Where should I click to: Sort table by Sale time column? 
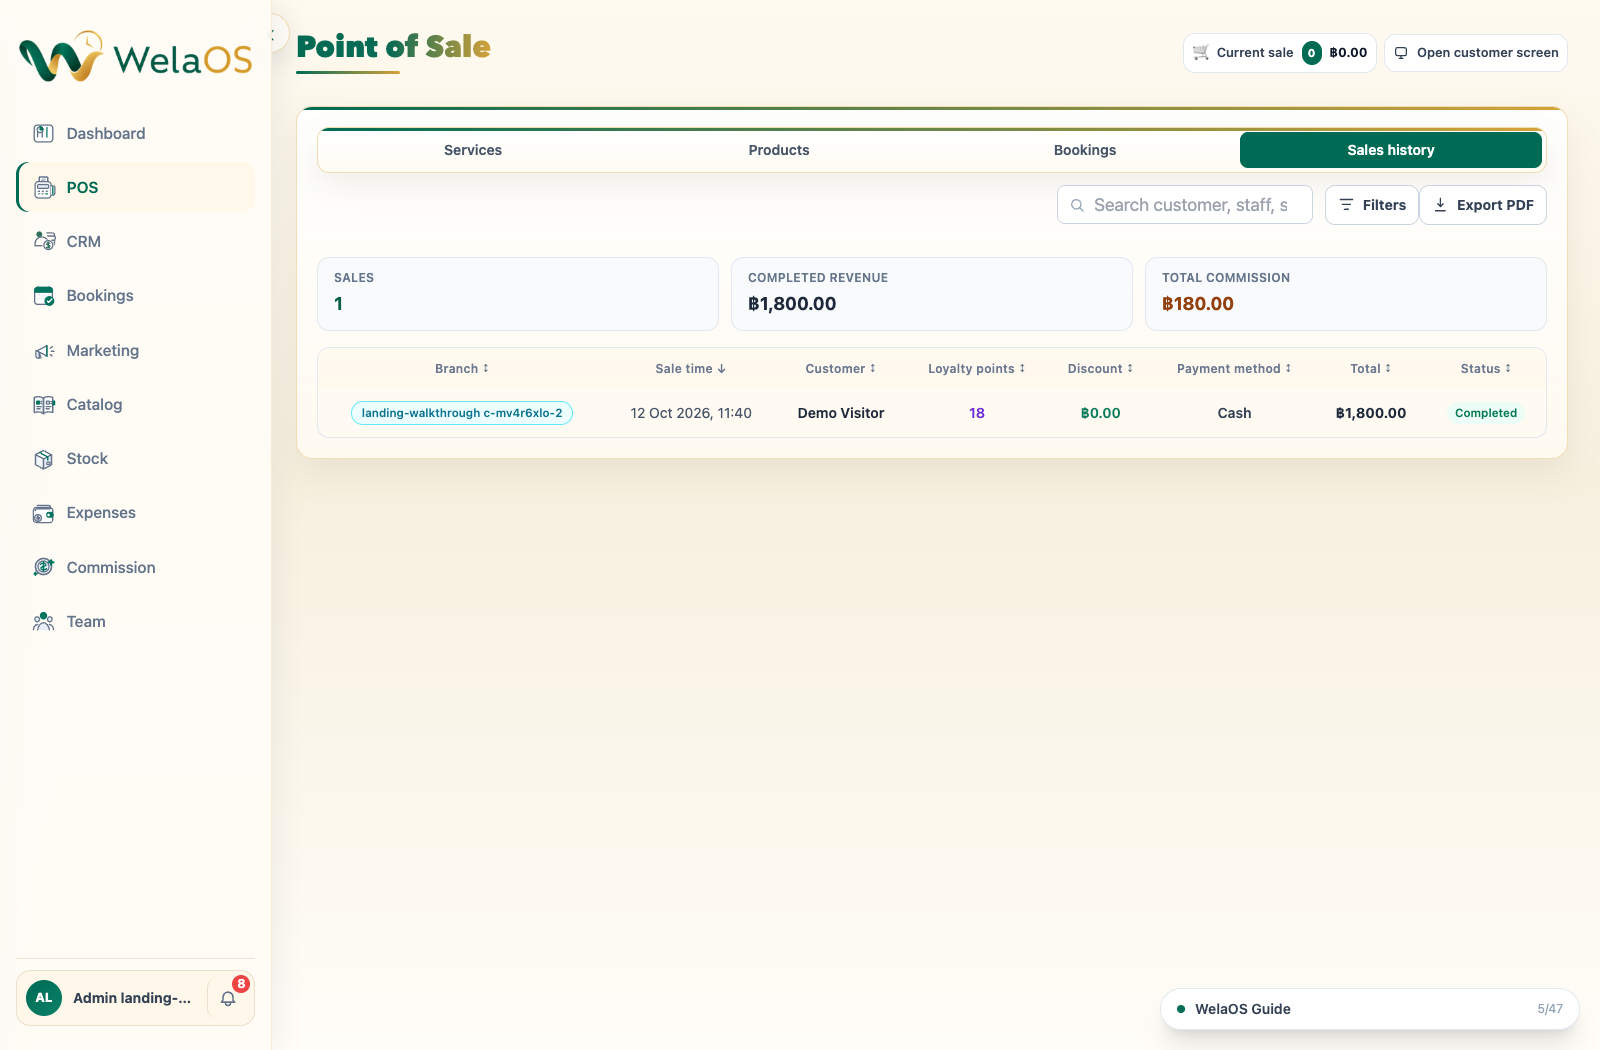click(691, 369)
